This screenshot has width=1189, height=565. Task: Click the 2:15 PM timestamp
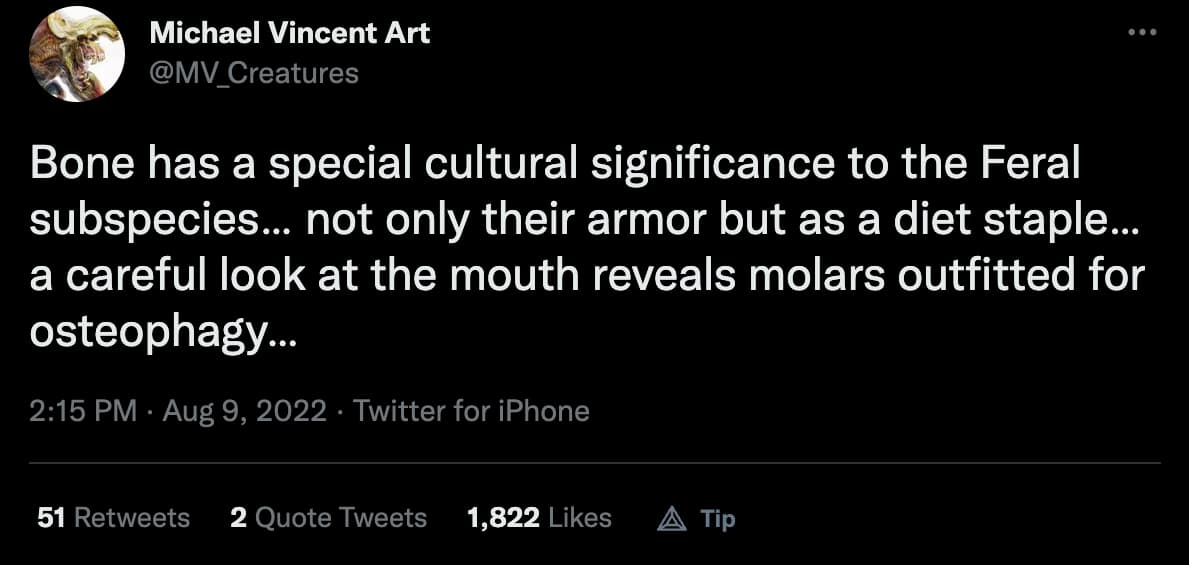[x=83, y=411]
